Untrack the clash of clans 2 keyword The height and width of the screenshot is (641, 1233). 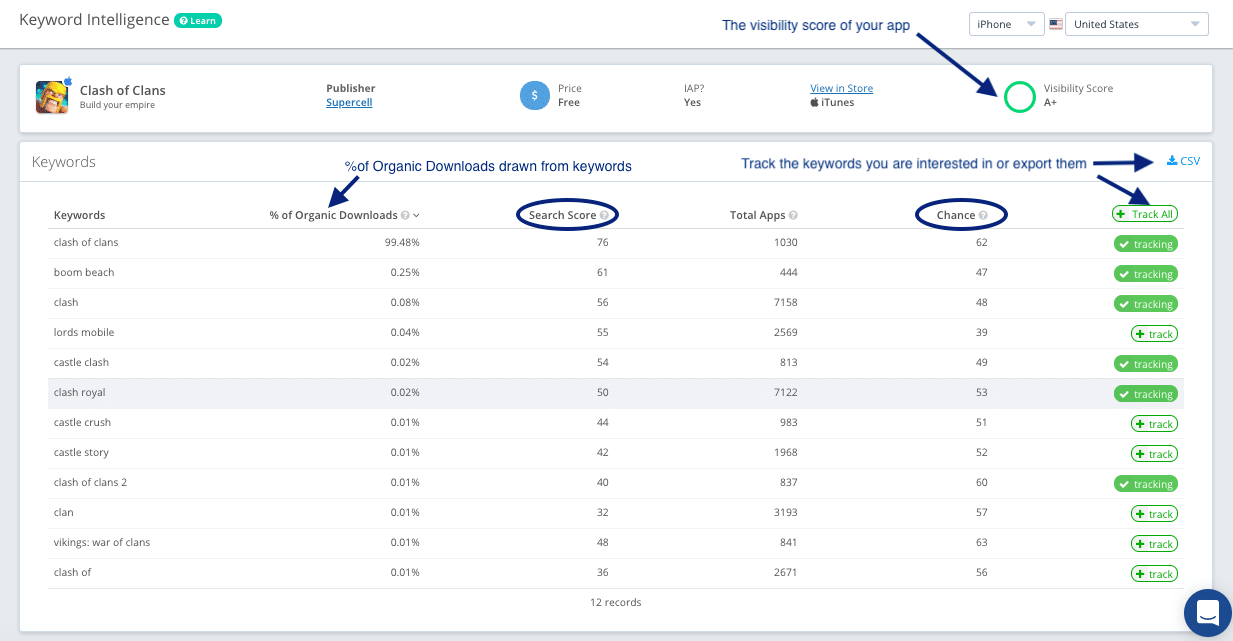[x=1146, y=484]
